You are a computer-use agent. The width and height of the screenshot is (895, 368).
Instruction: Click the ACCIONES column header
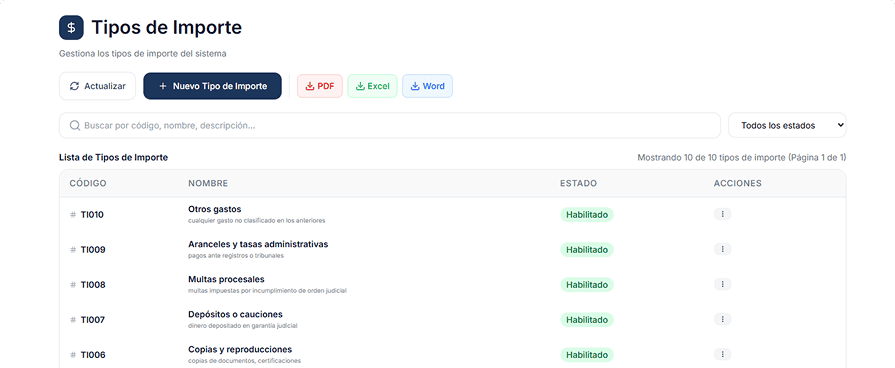(x=737, y=183)
